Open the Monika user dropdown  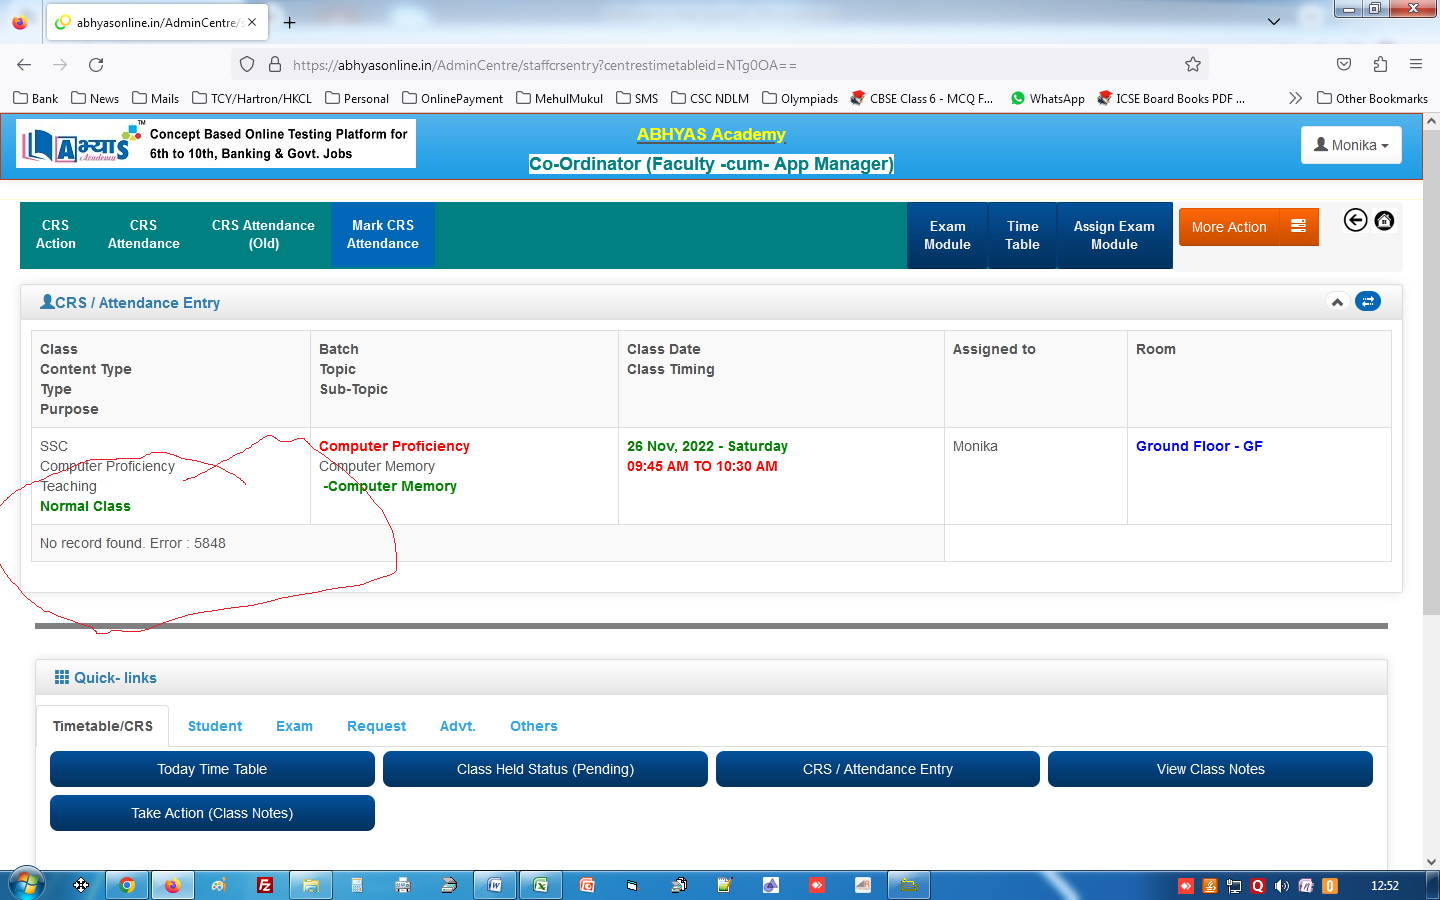[1350, 145]
